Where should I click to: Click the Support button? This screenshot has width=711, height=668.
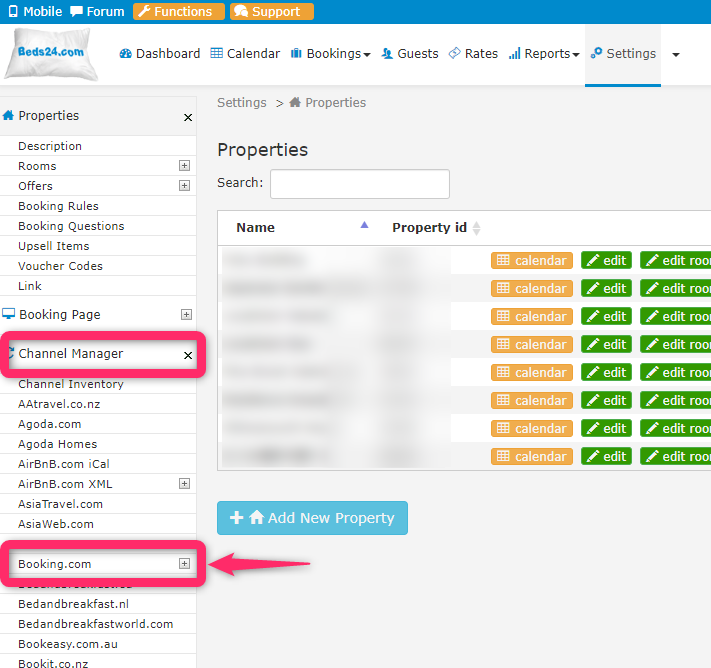pyautogui.click(x=271, y=11)
